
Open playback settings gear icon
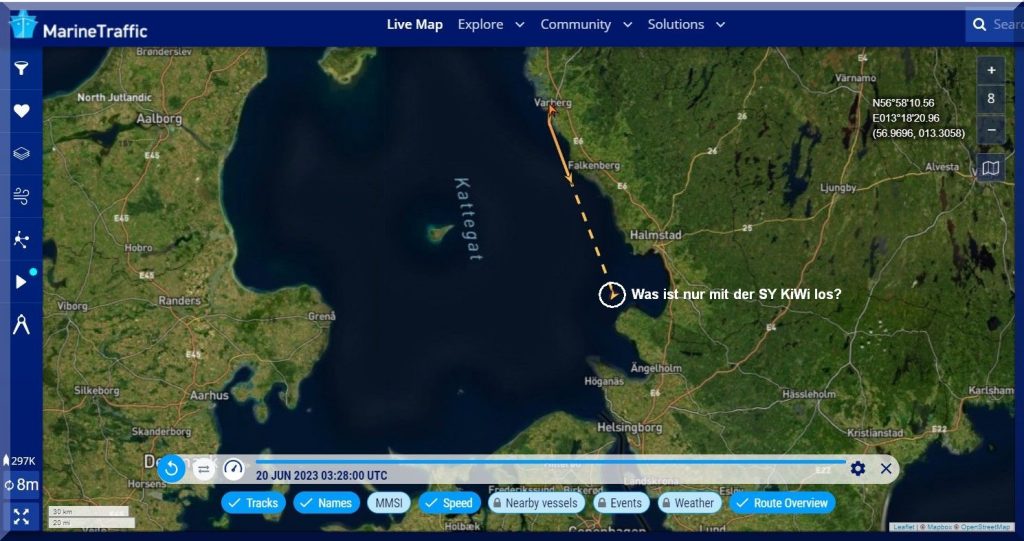point(857,468)
